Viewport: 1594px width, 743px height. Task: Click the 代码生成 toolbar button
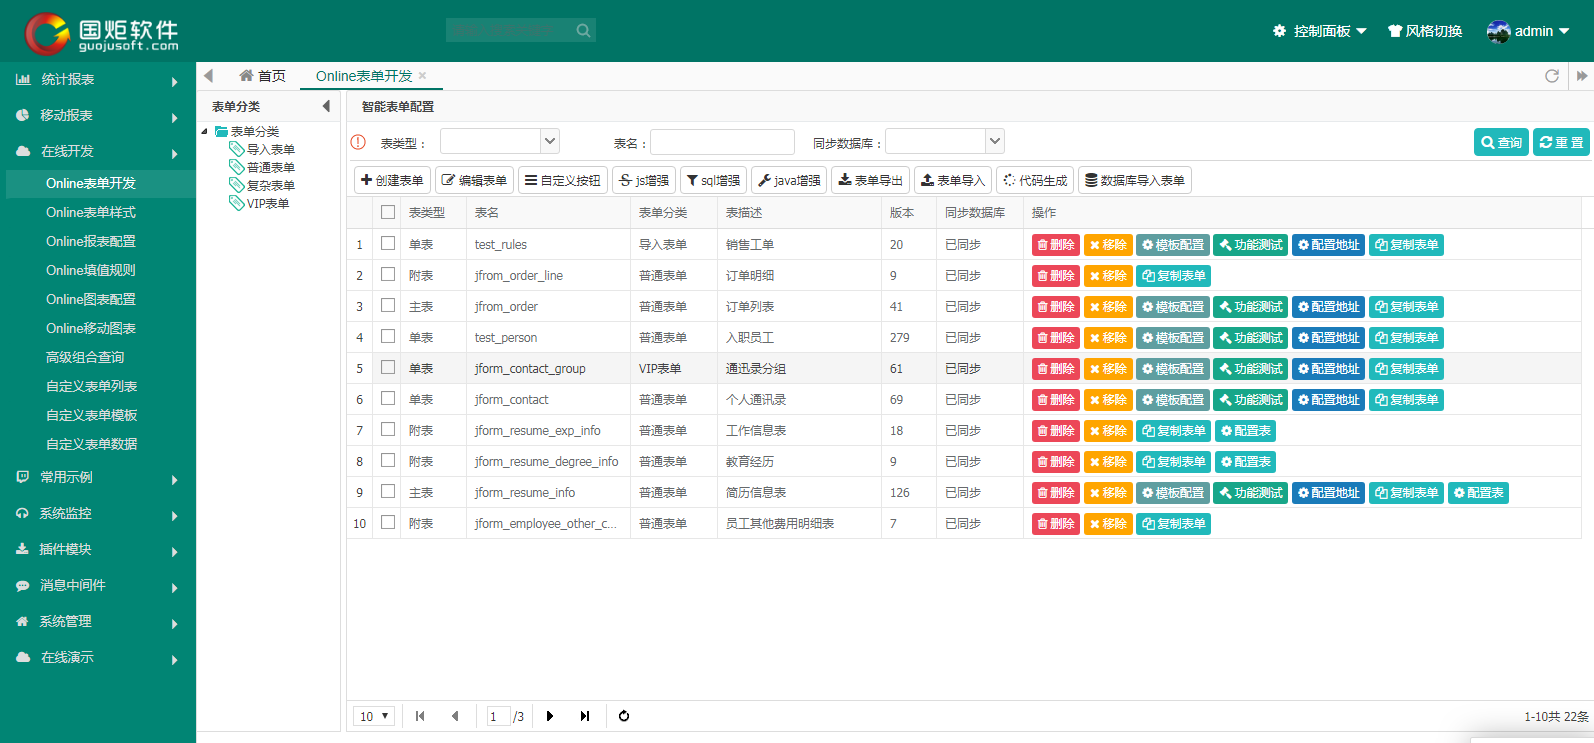click(1035, 180)
